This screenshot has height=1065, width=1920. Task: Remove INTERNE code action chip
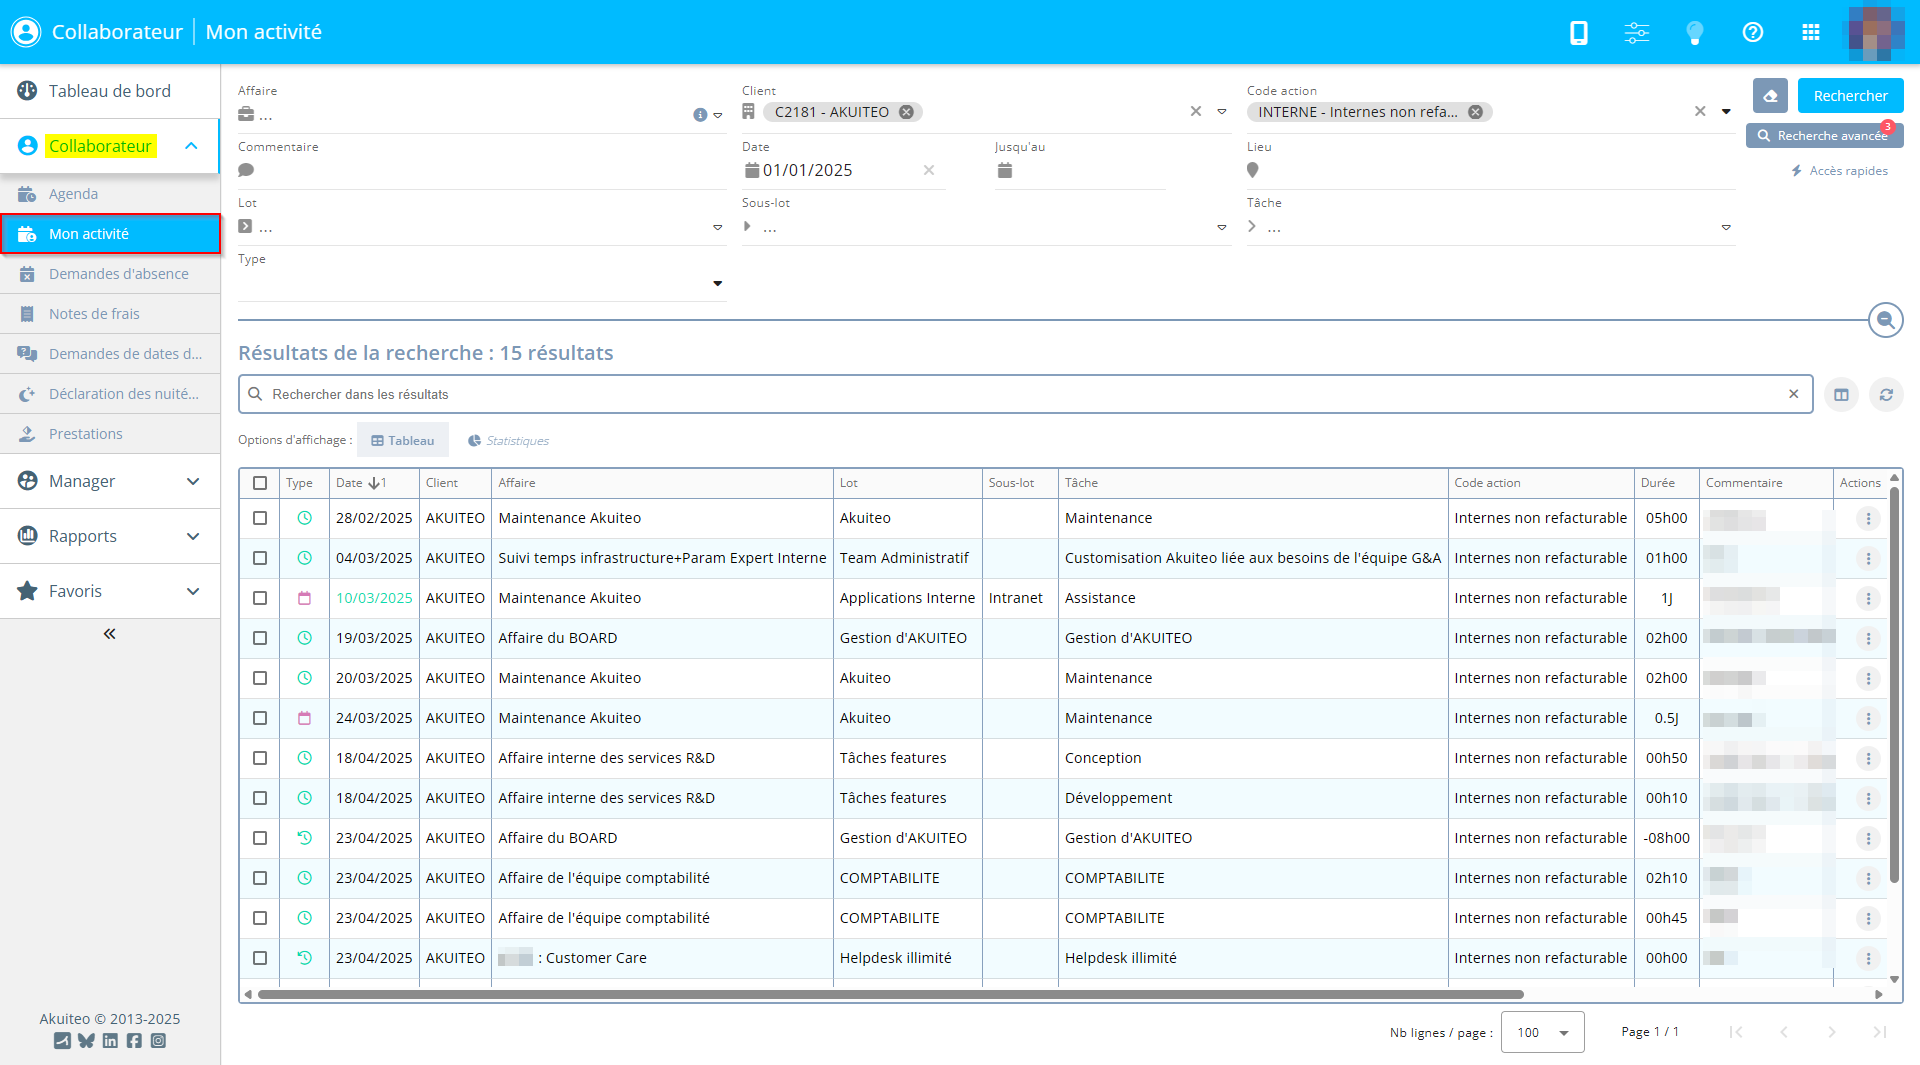click(1475, 112)
